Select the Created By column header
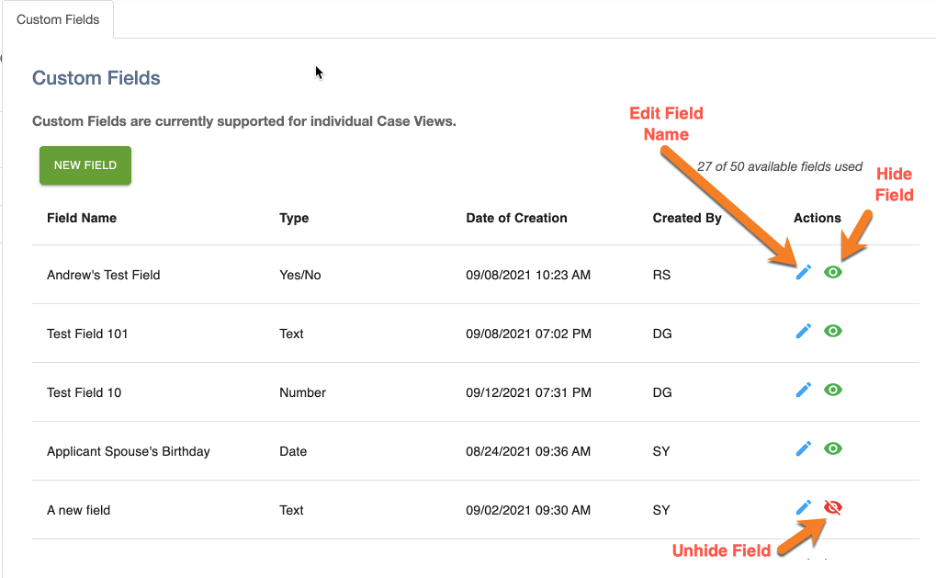Viewport: 936px width, 578px height. pos(687,218)
